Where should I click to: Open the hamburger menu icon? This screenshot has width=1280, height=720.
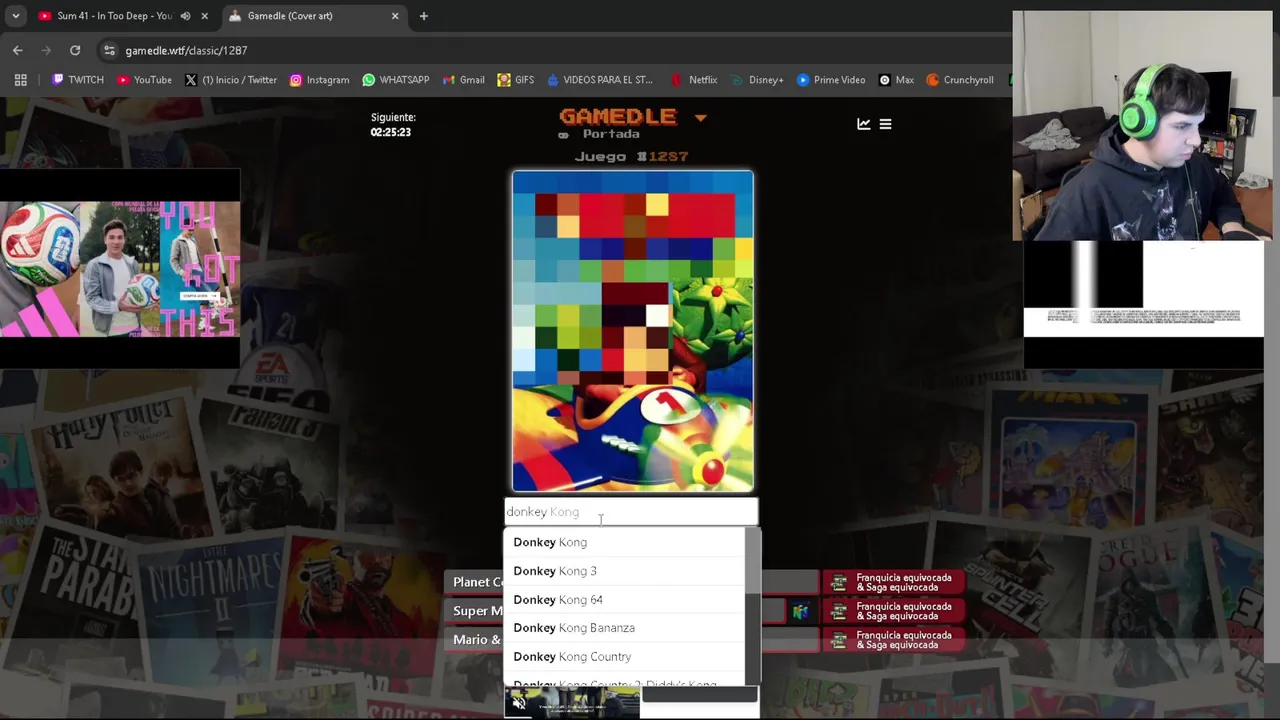coord(885,124)
